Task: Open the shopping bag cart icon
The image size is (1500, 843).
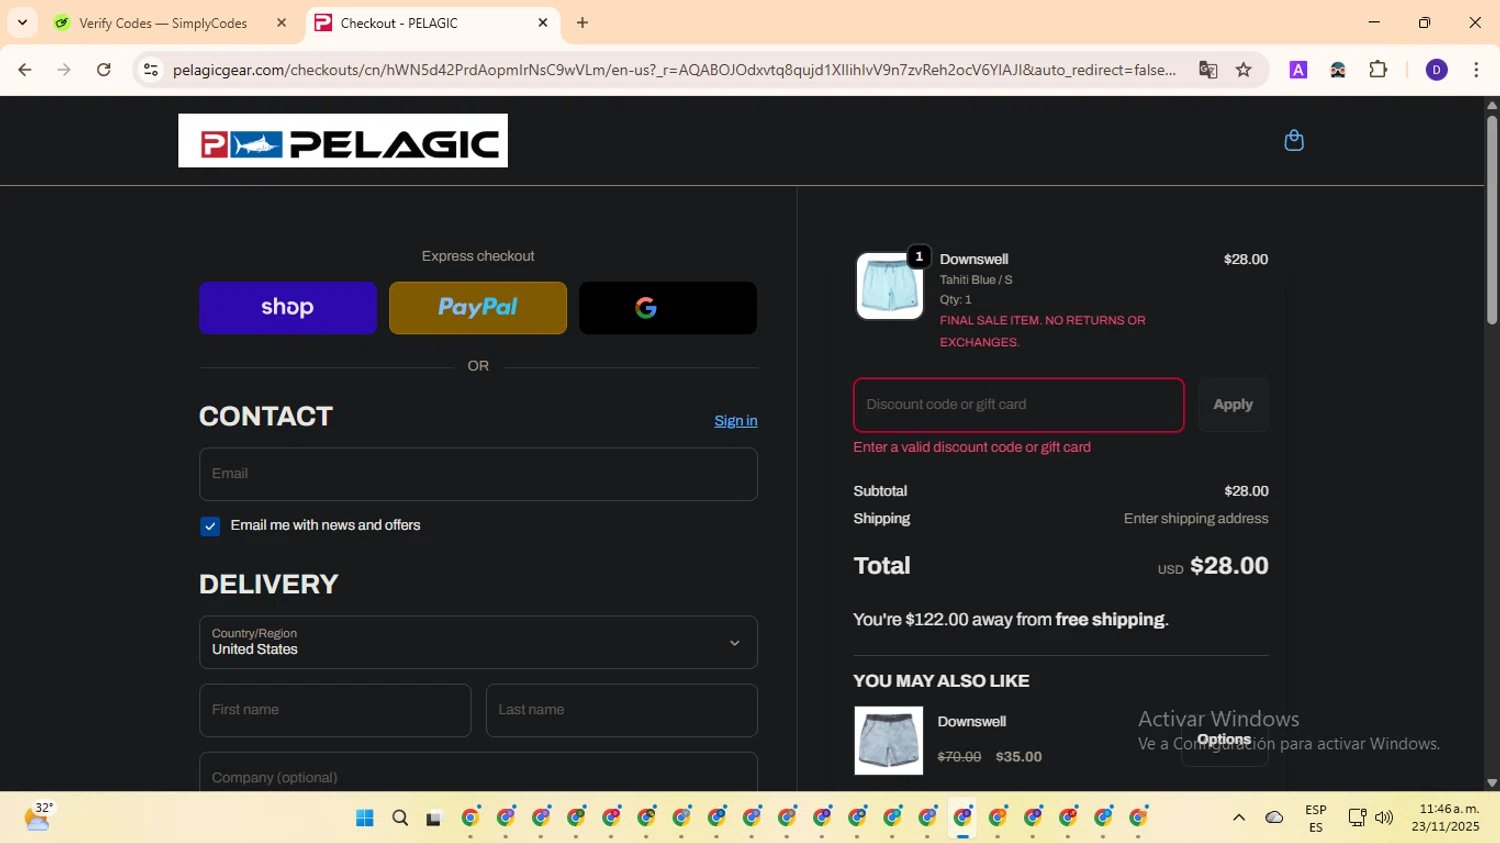Action: pyautogui.click(x=1293, y=140)
